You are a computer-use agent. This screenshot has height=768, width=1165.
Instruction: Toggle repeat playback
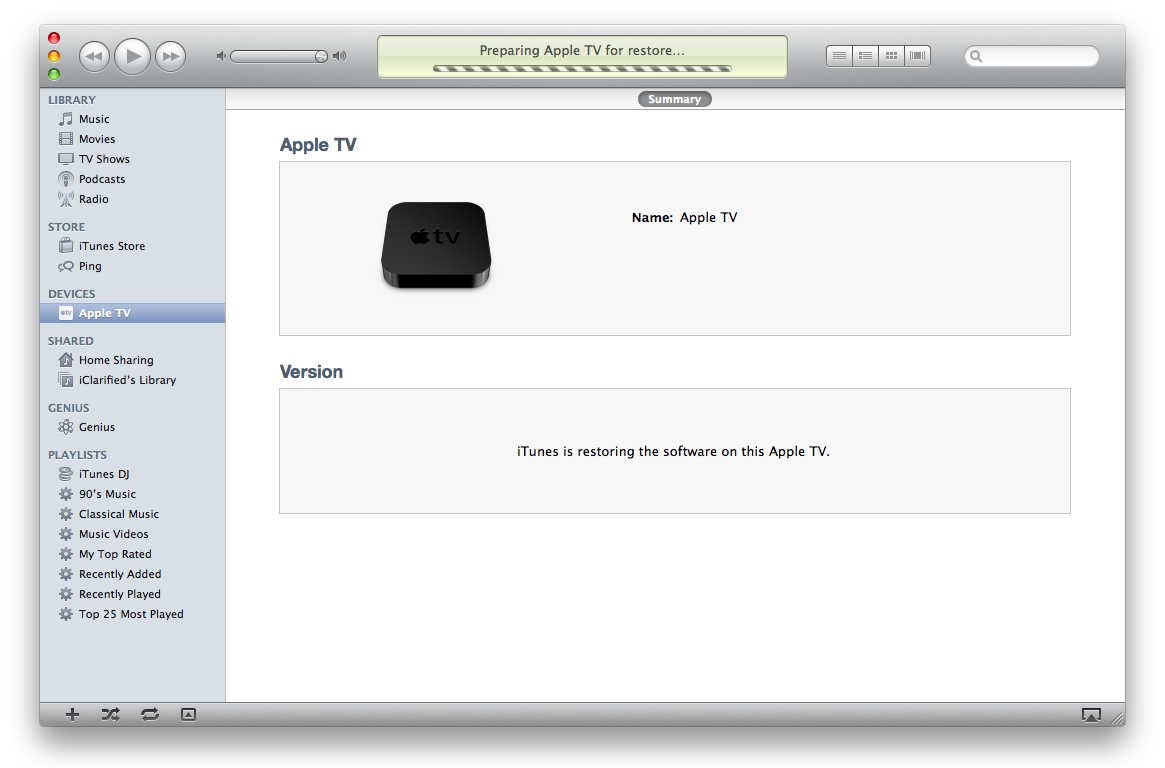pyautogui.click(x=150, y=715)
